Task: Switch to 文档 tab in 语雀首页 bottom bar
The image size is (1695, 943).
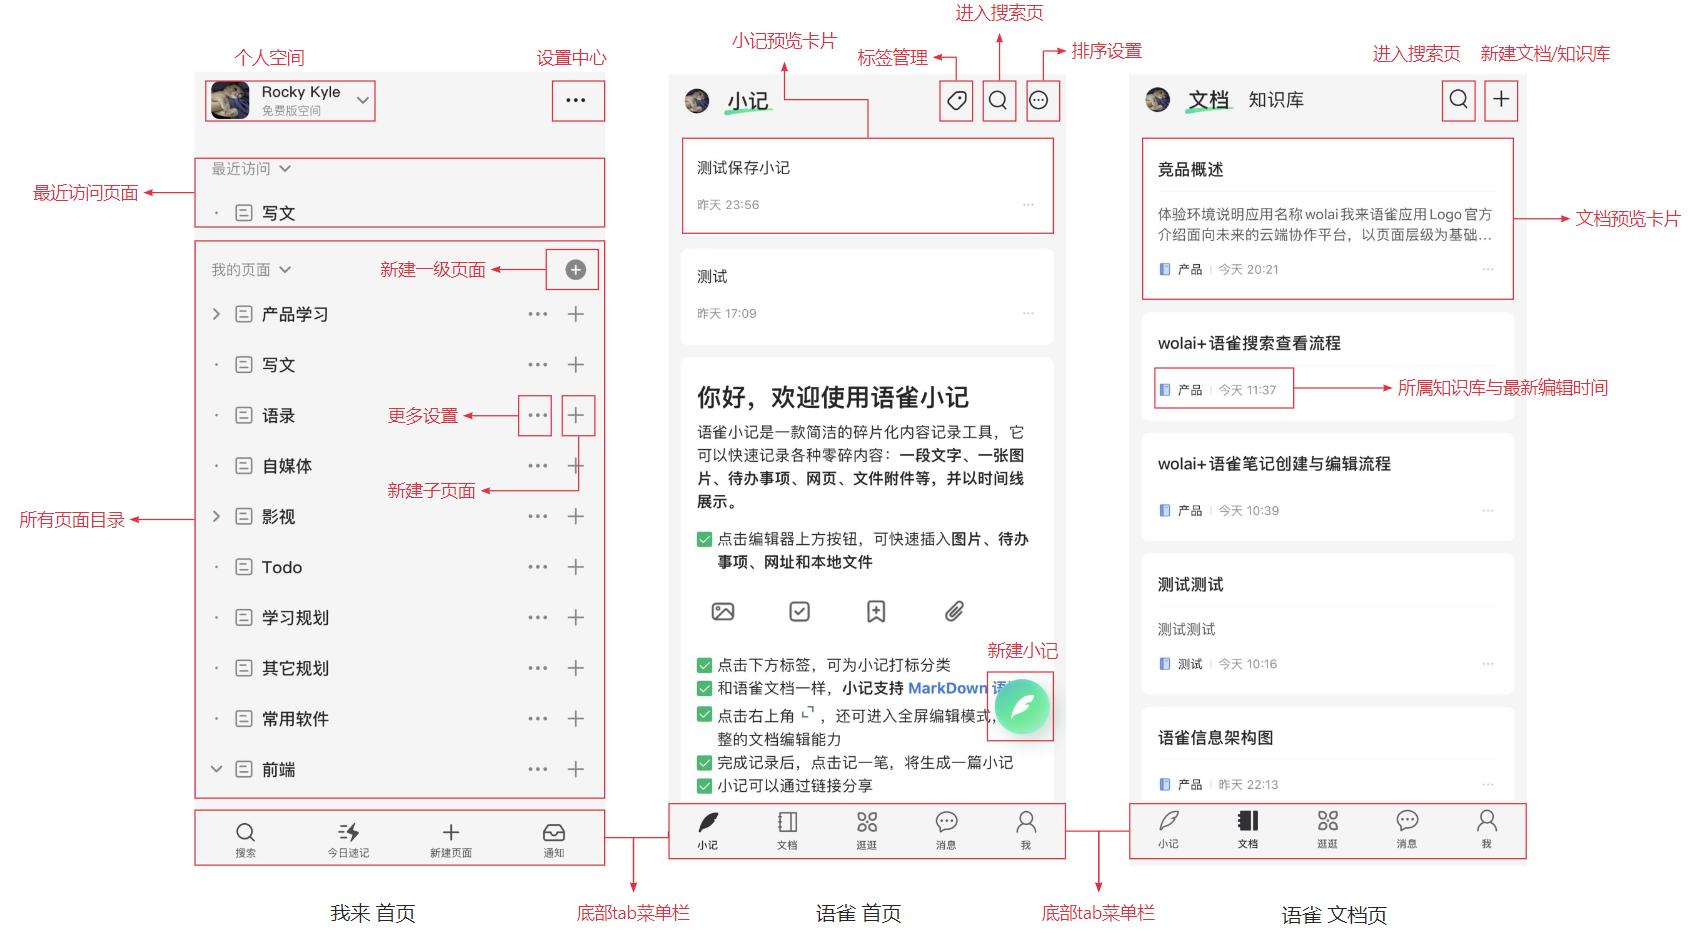Action: tap(787, 830)
